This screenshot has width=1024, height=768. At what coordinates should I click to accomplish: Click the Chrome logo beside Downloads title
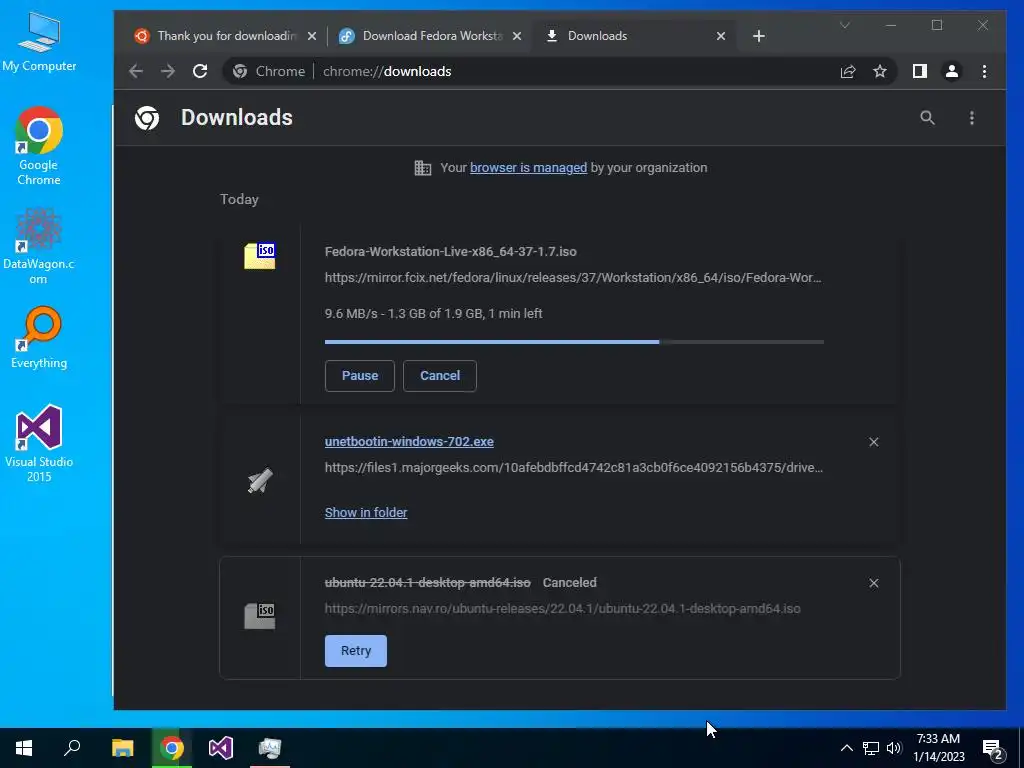(x=147, y=118)
